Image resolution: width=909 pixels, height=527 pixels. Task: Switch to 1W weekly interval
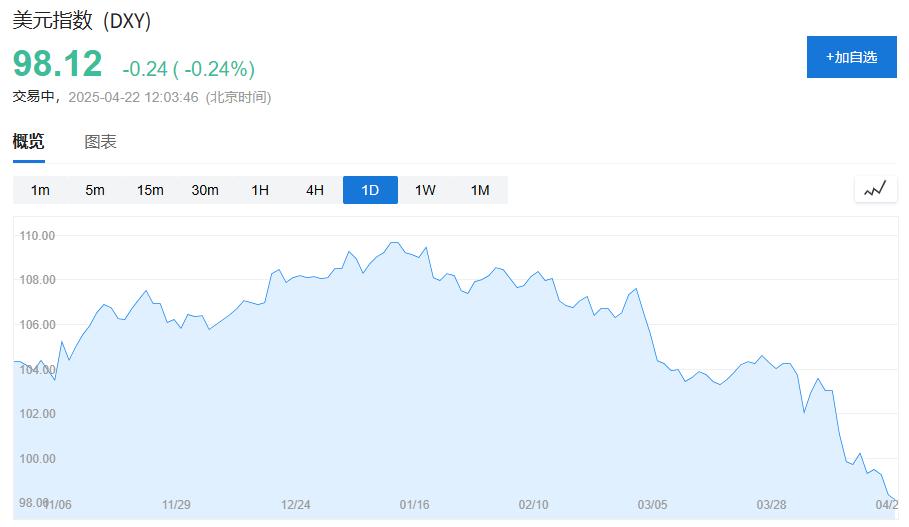coord(425,190)
